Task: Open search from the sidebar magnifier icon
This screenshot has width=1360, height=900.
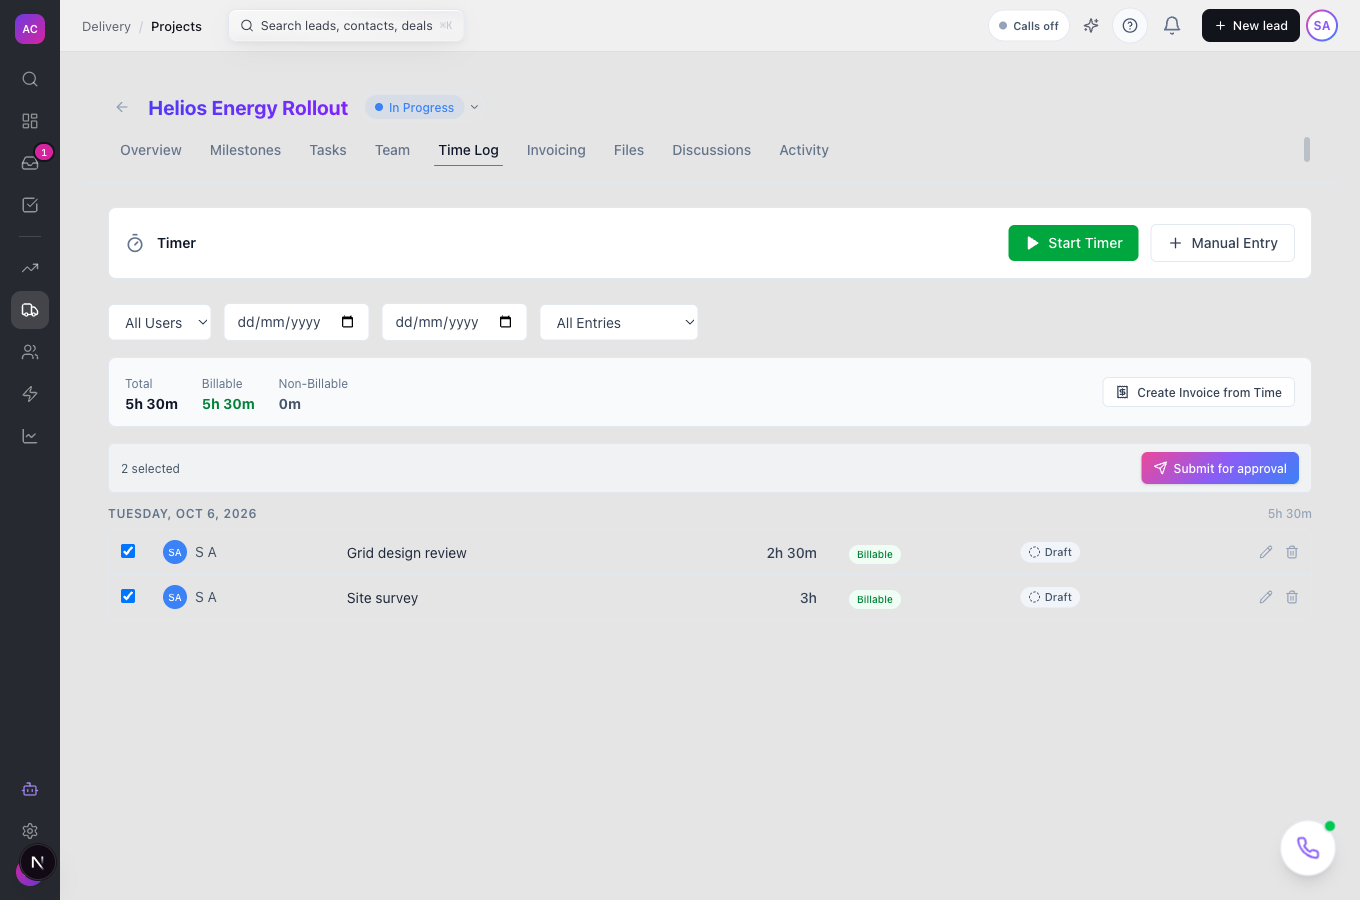Action: (x=30, y=79)
